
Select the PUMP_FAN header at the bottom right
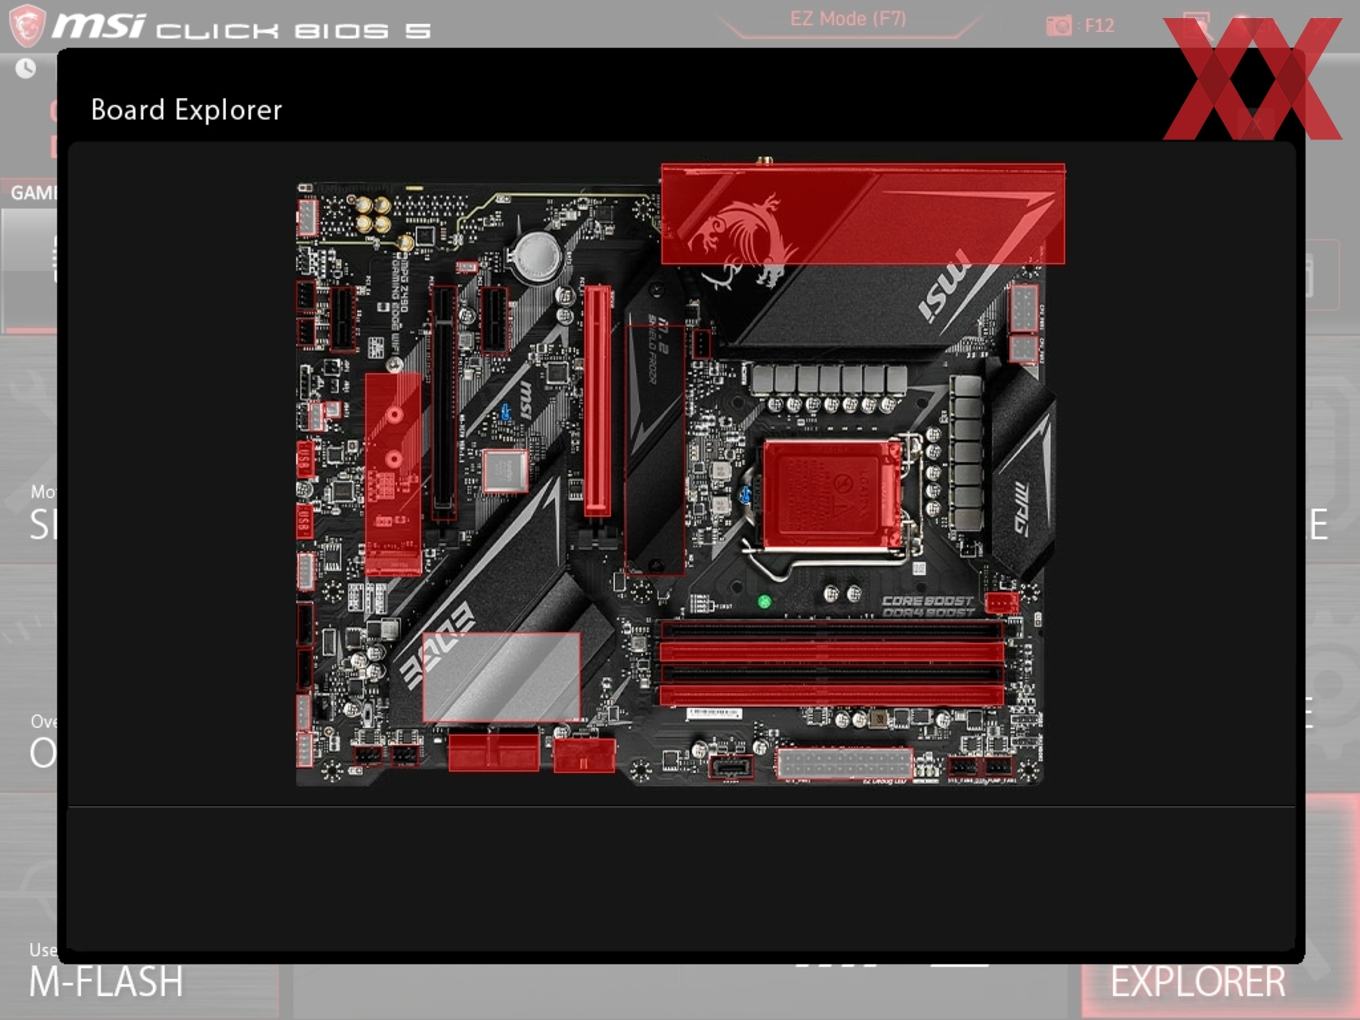click(x=999, y=766)
